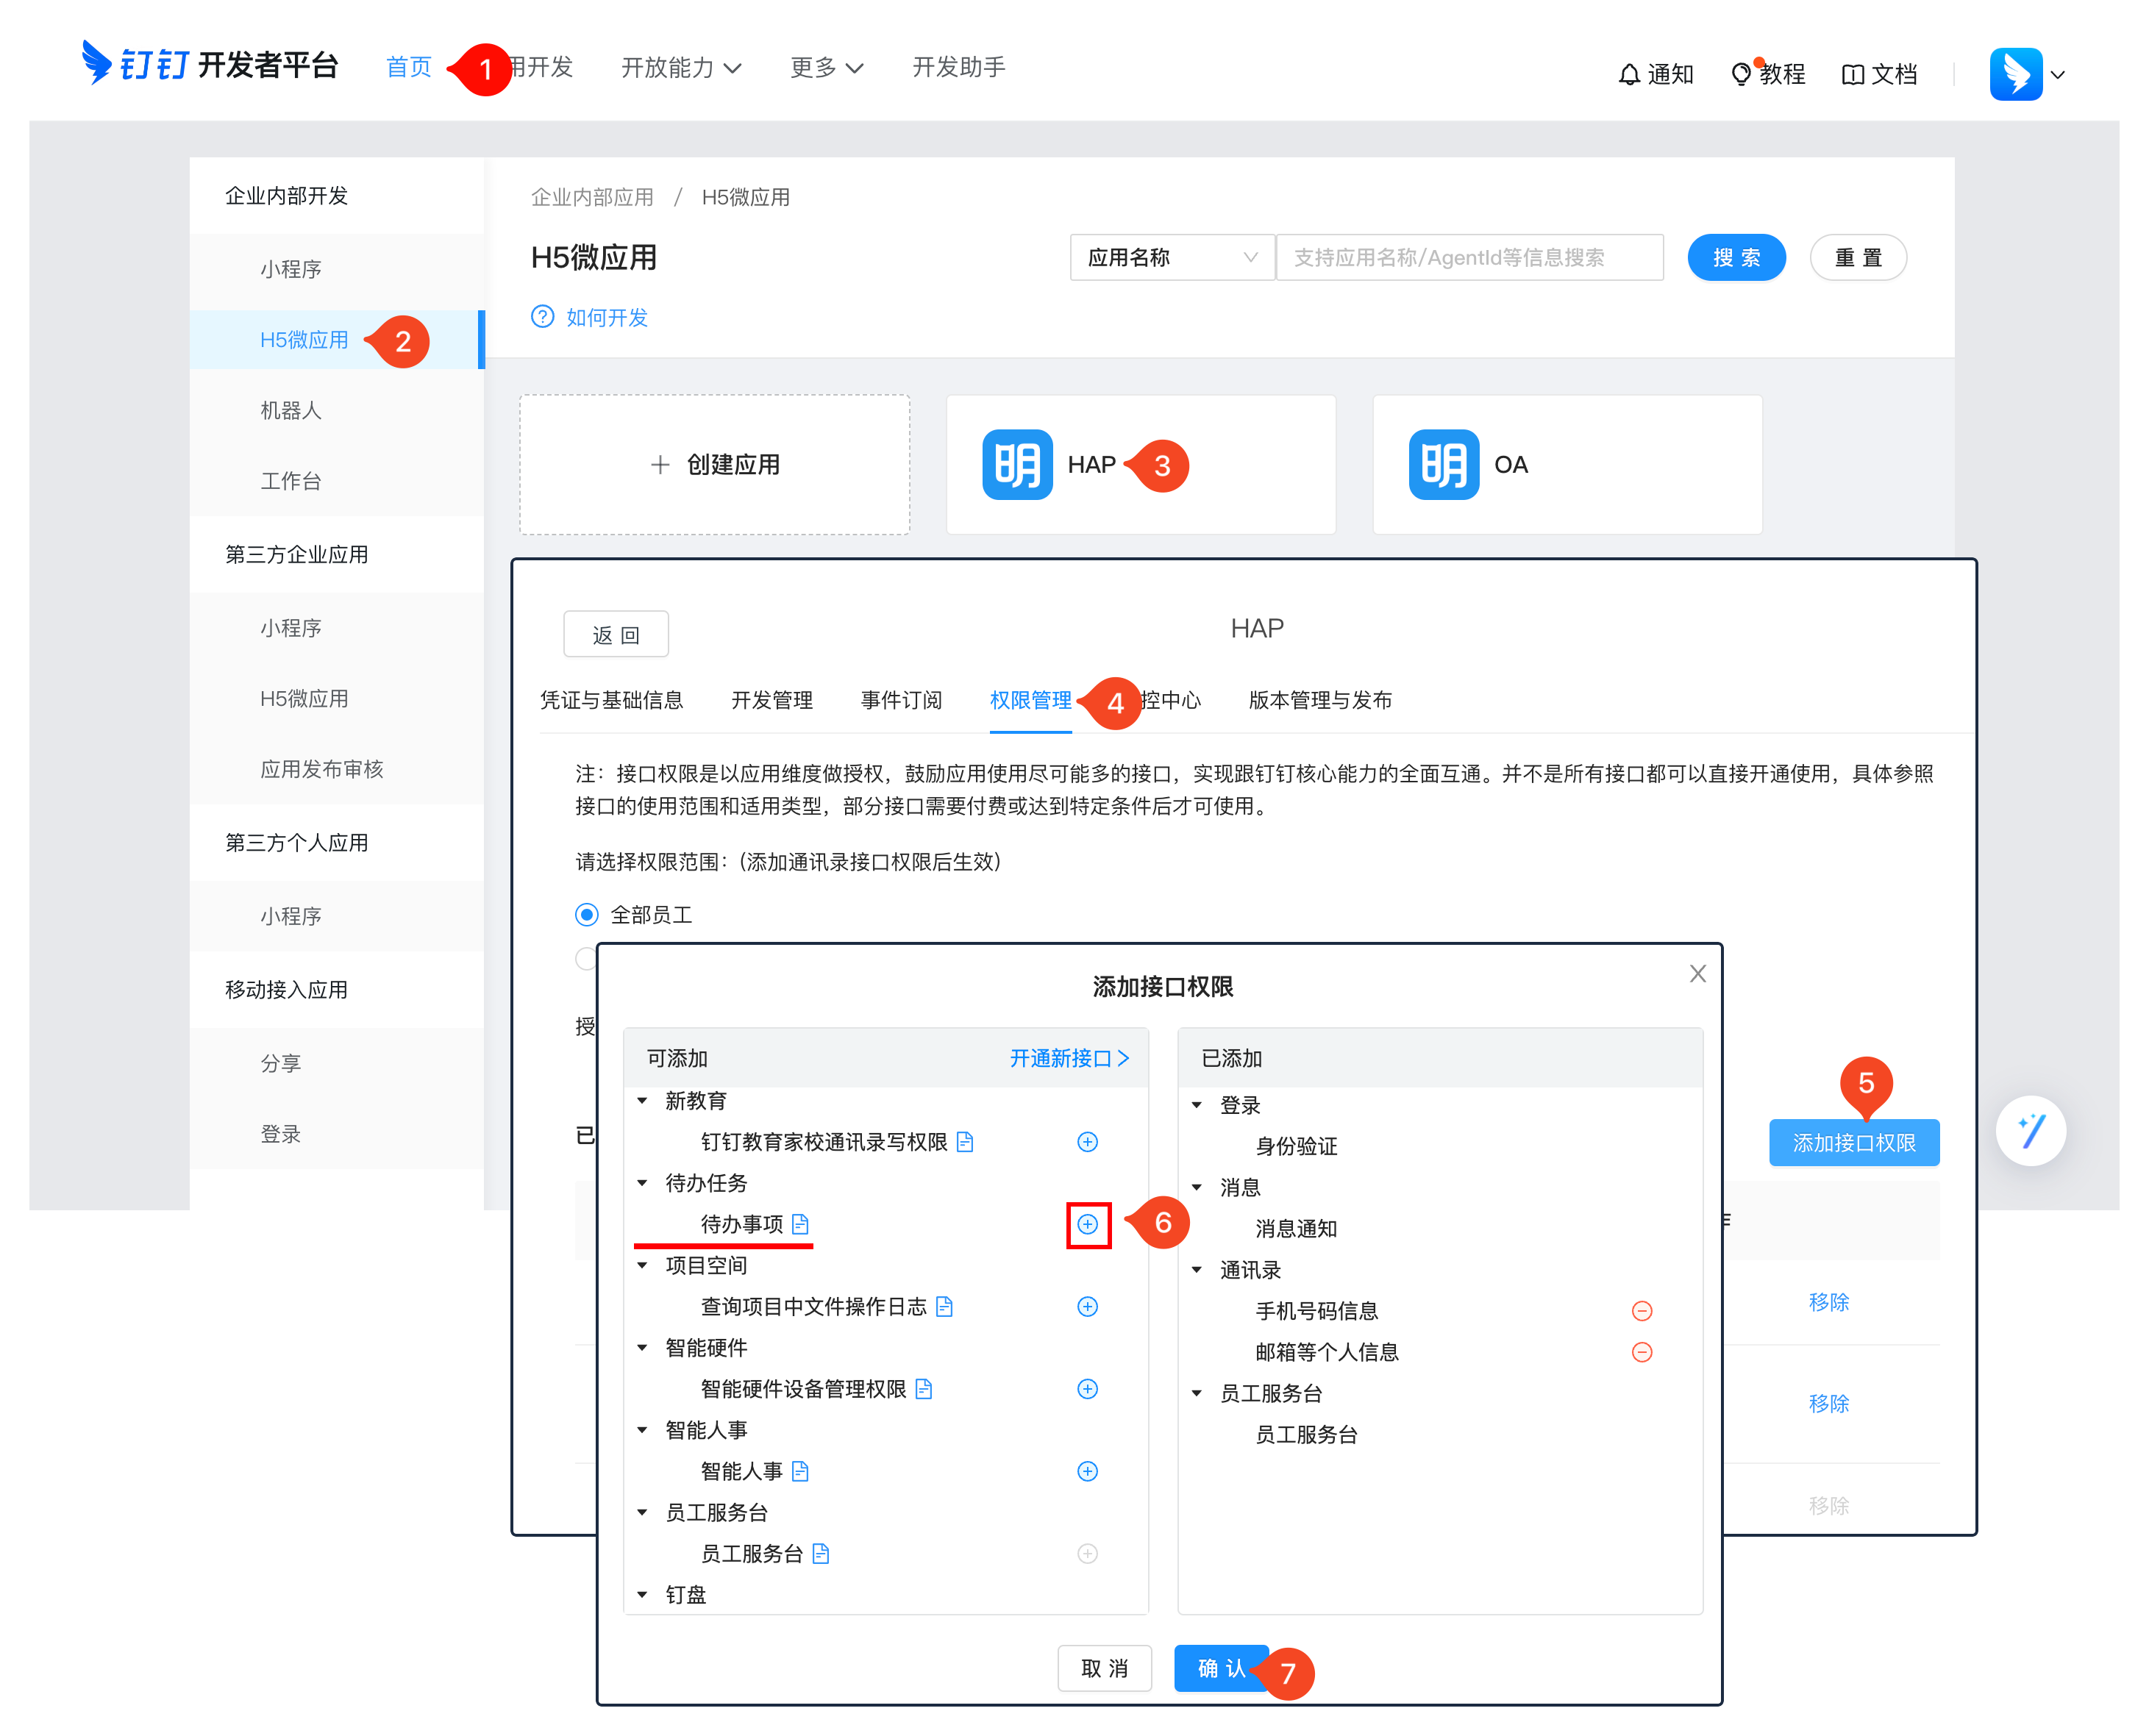Image resolution: width=2149 pixels, height=1736 pixels.
Task: Click the HAP app icon
Action: [1017, 465]
